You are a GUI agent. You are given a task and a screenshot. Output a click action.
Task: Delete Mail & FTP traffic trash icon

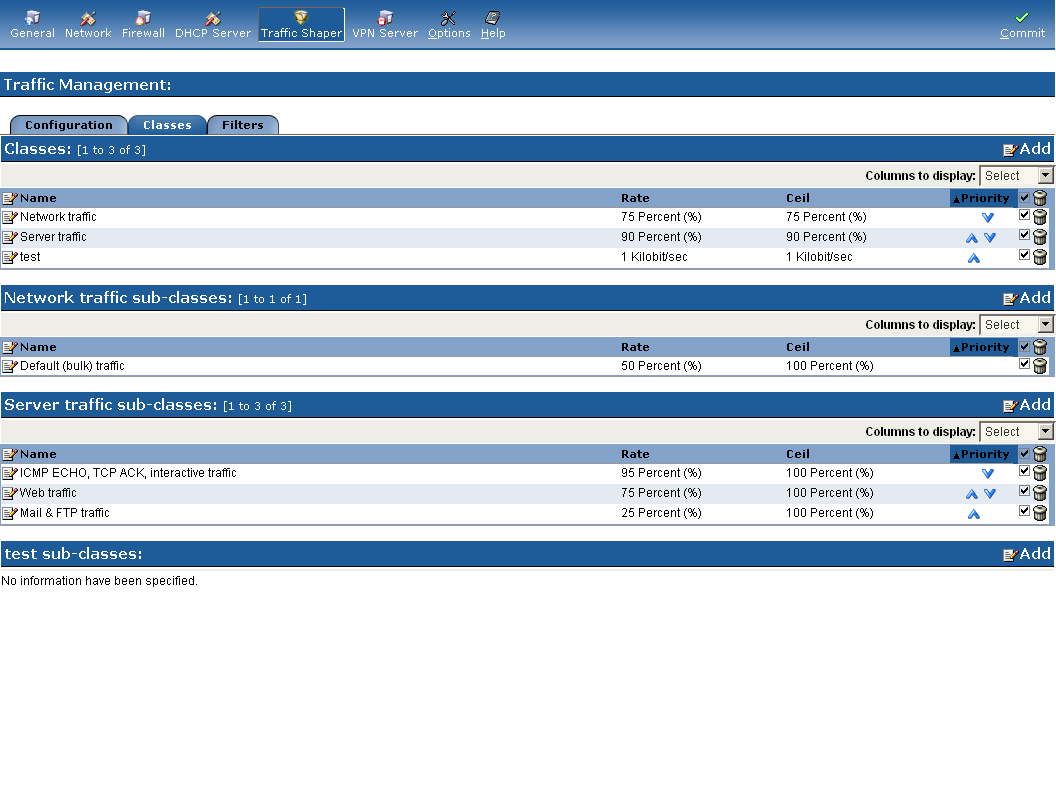[x=1040, y=514]
